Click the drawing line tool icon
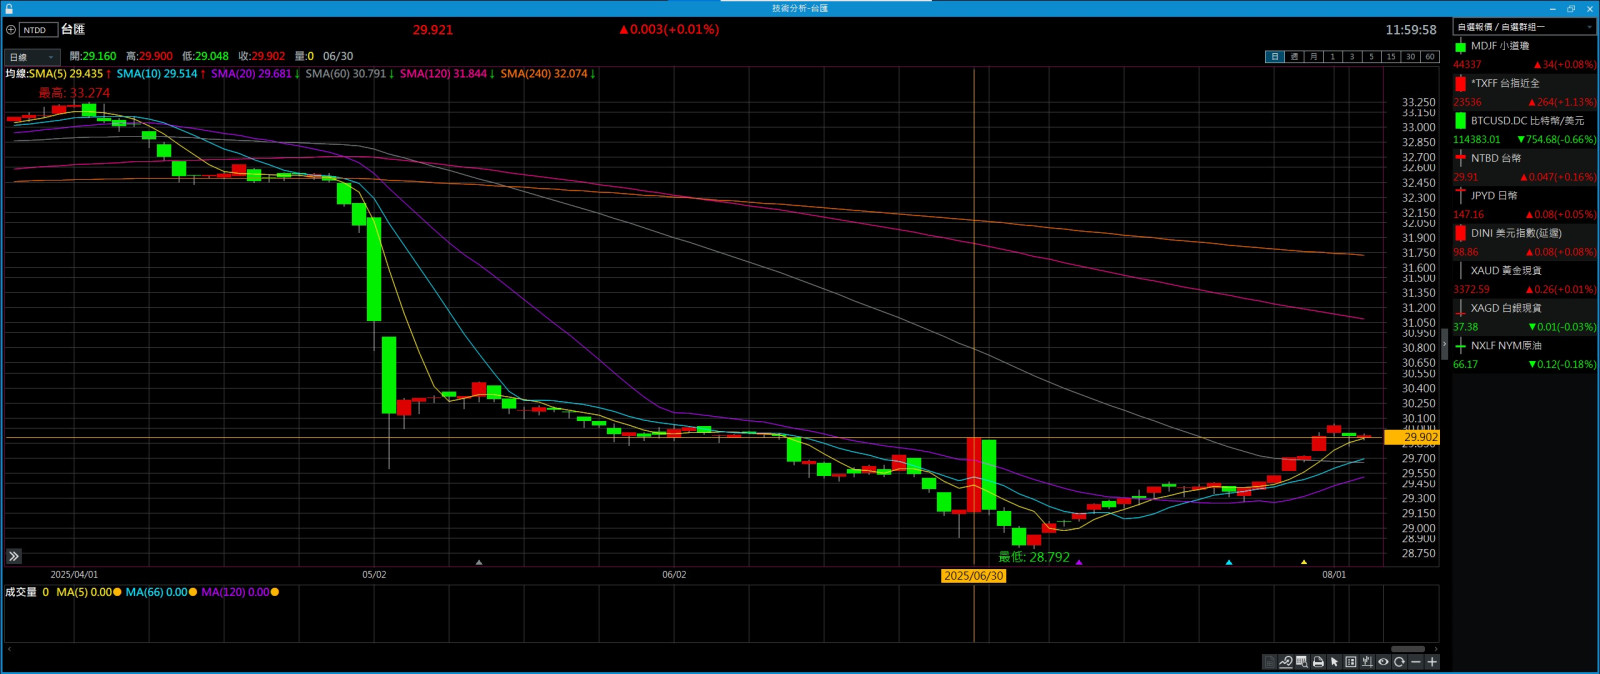Screen dimensions: 1600x674 click(1286, 662)
